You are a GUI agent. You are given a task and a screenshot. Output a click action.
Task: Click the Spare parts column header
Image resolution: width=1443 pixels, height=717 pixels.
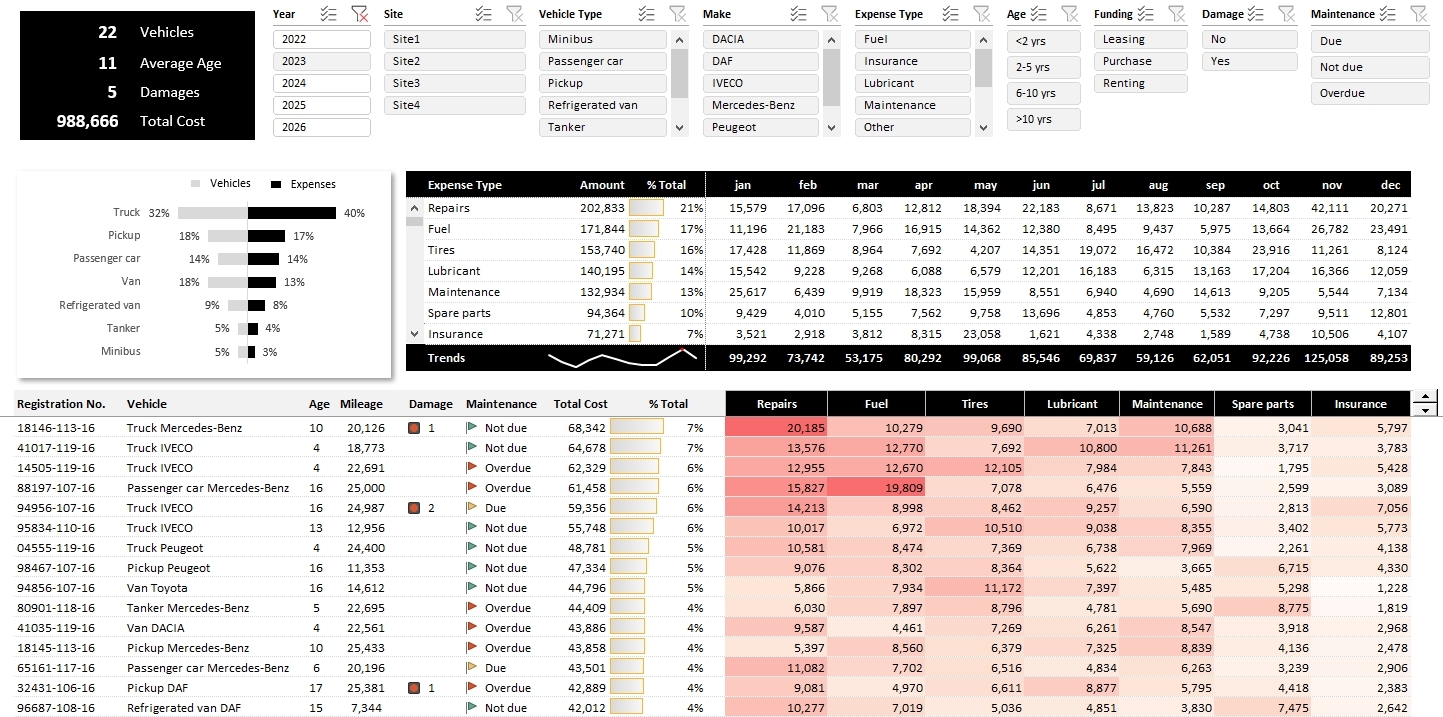[x=1262, y=404]
